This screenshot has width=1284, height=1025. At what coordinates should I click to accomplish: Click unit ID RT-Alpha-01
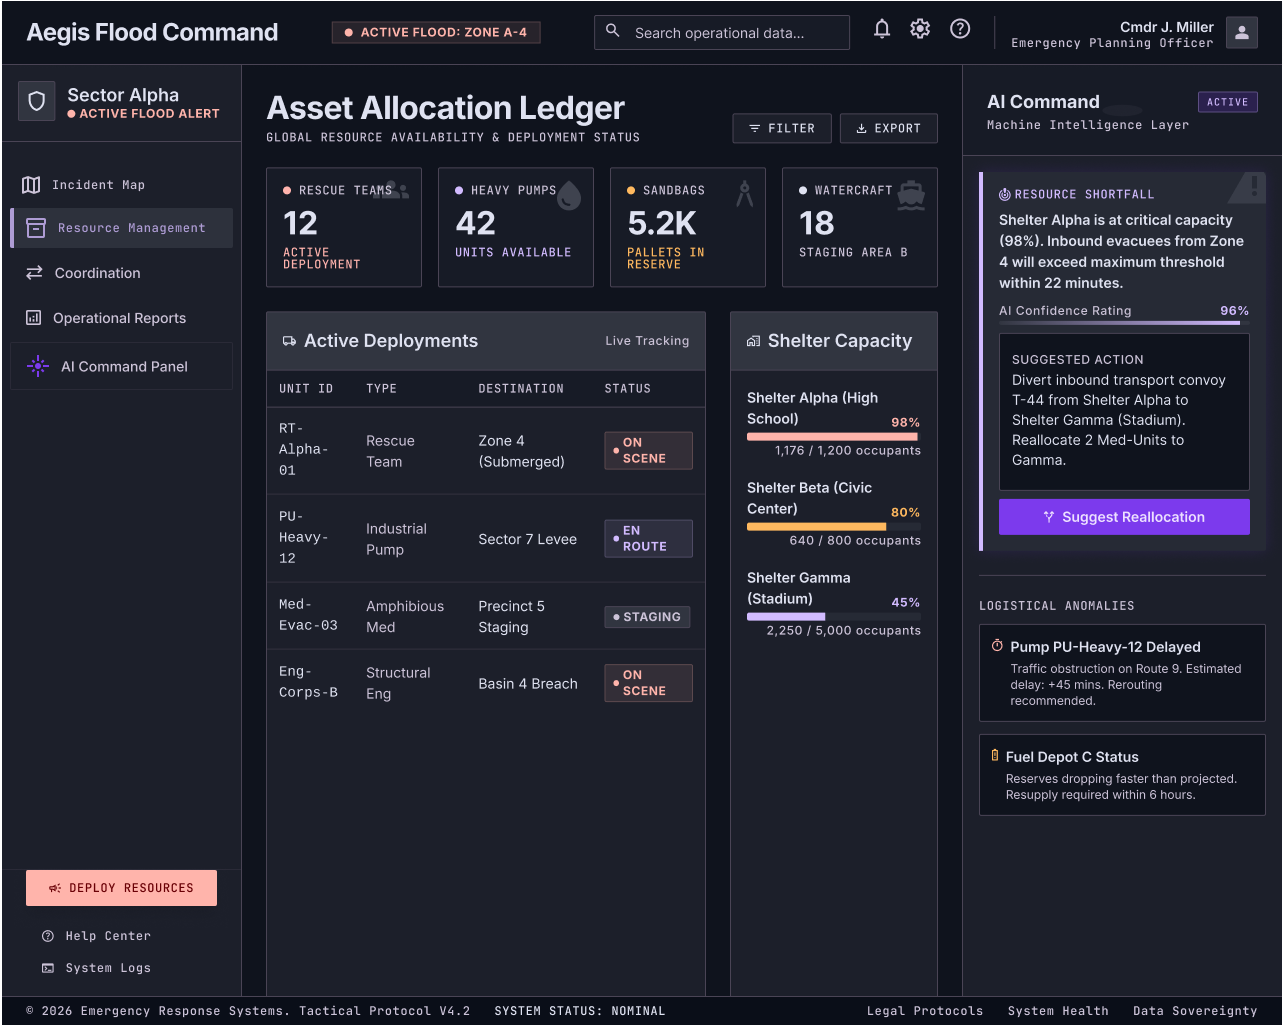point(303,449)
